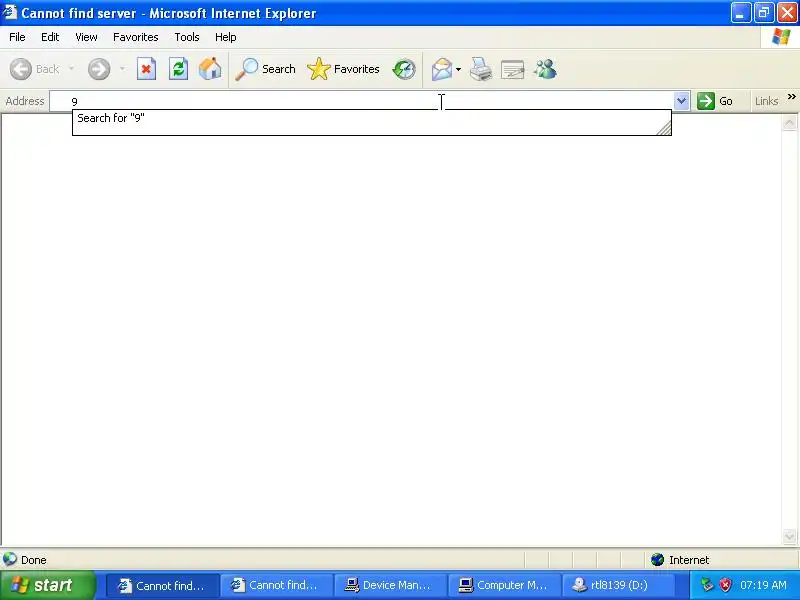The width and height of the screenshot is (800, 600).
Task: Refresh the page with green arrows icon
Action: (x=178, y=69)
